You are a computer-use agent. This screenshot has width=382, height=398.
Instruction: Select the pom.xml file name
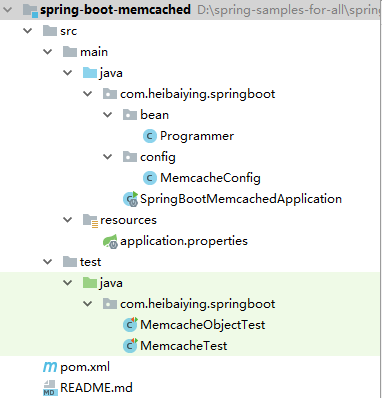pos(85,367)
